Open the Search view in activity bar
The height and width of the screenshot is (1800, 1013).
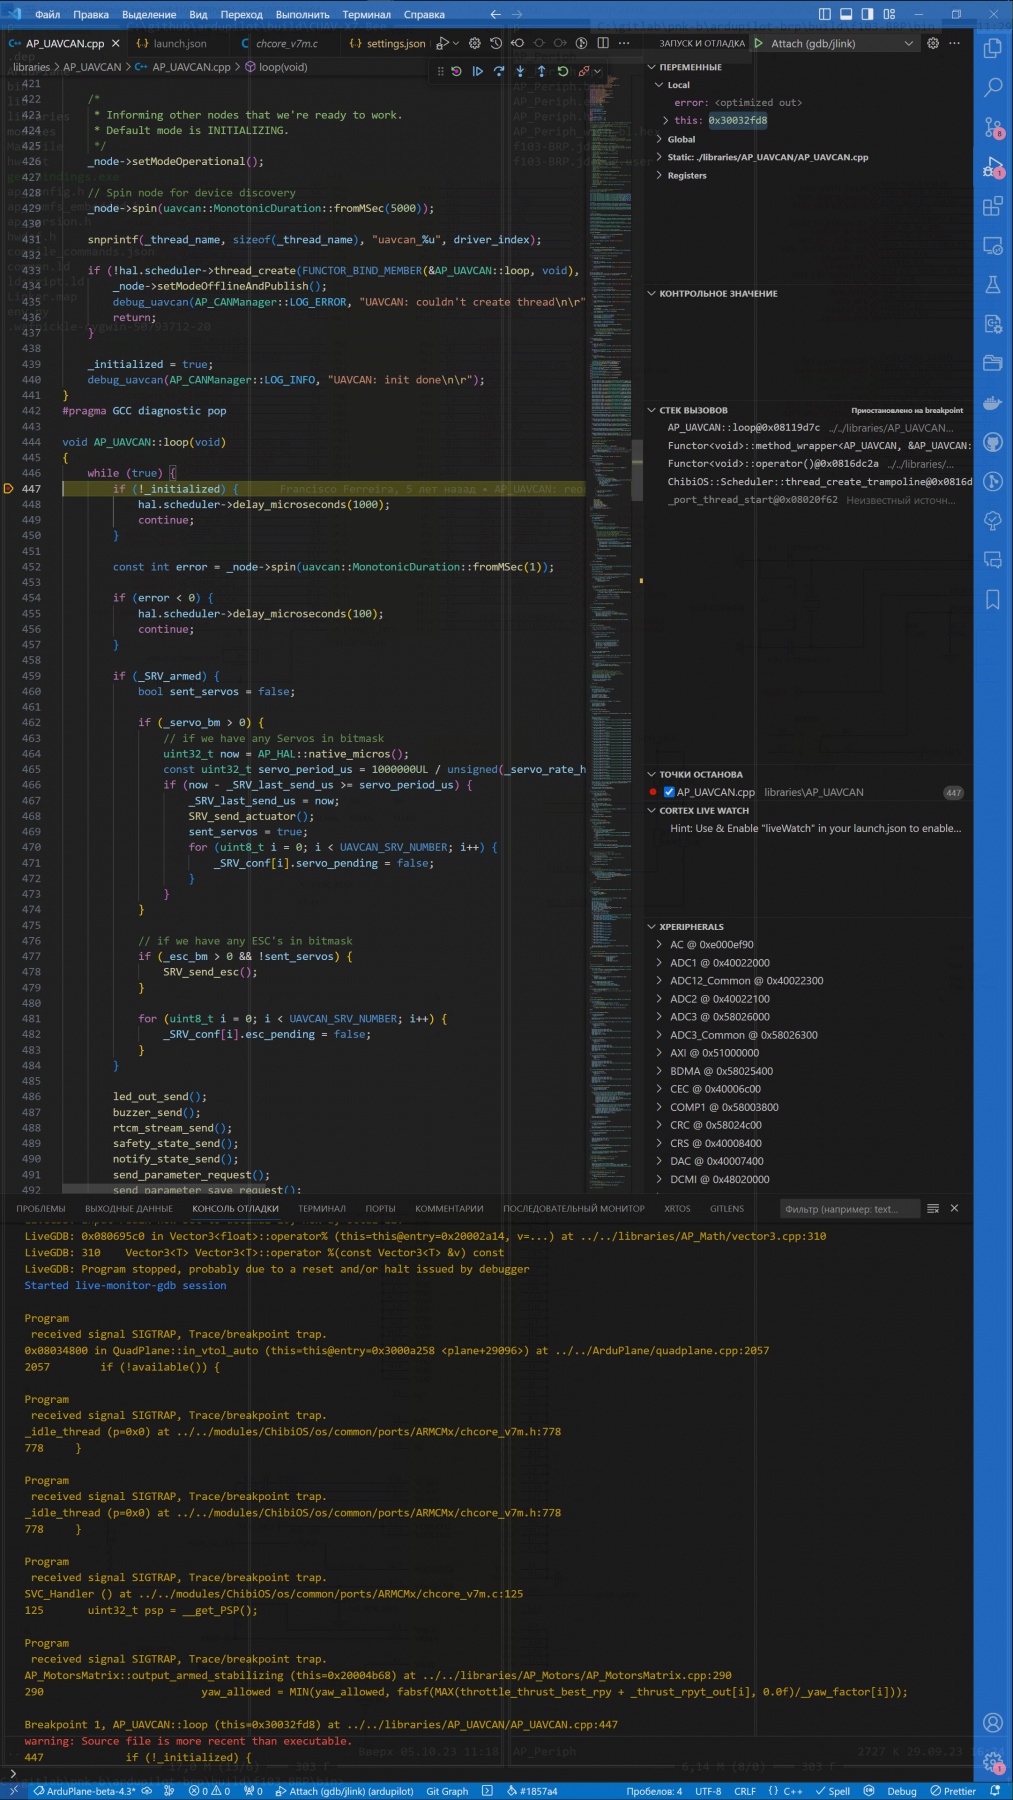click(x=993, y=88)
